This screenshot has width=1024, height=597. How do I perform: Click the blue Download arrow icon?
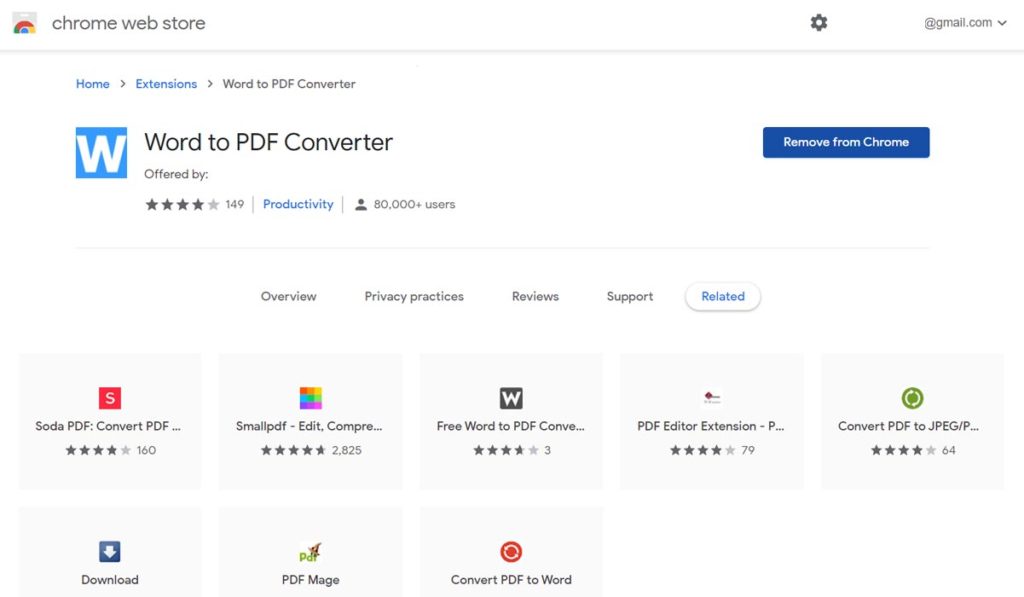[110, 551]
